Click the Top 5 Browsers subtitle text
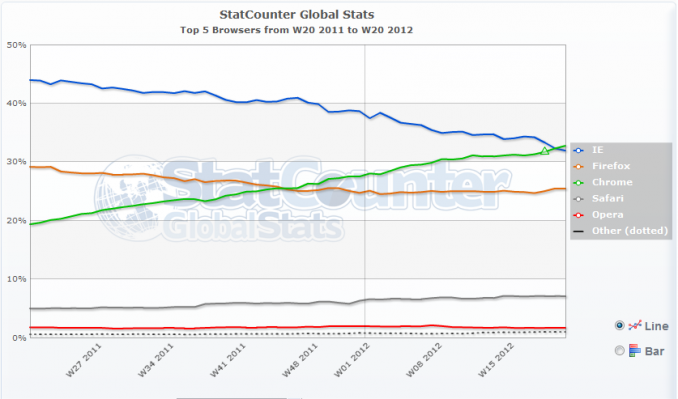 297,30
